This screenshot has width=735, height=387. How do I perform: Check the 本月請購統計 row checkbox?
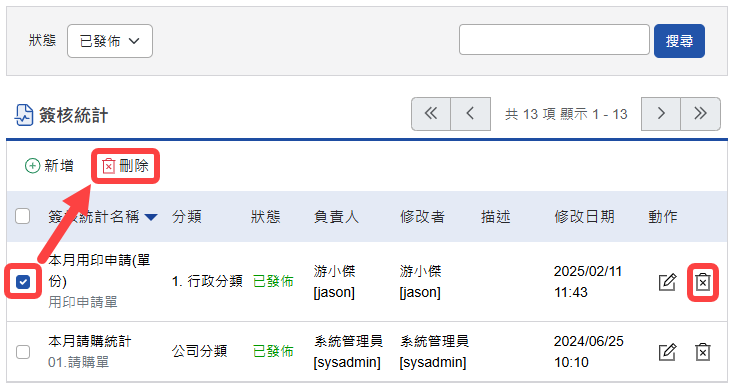point(23,352)
